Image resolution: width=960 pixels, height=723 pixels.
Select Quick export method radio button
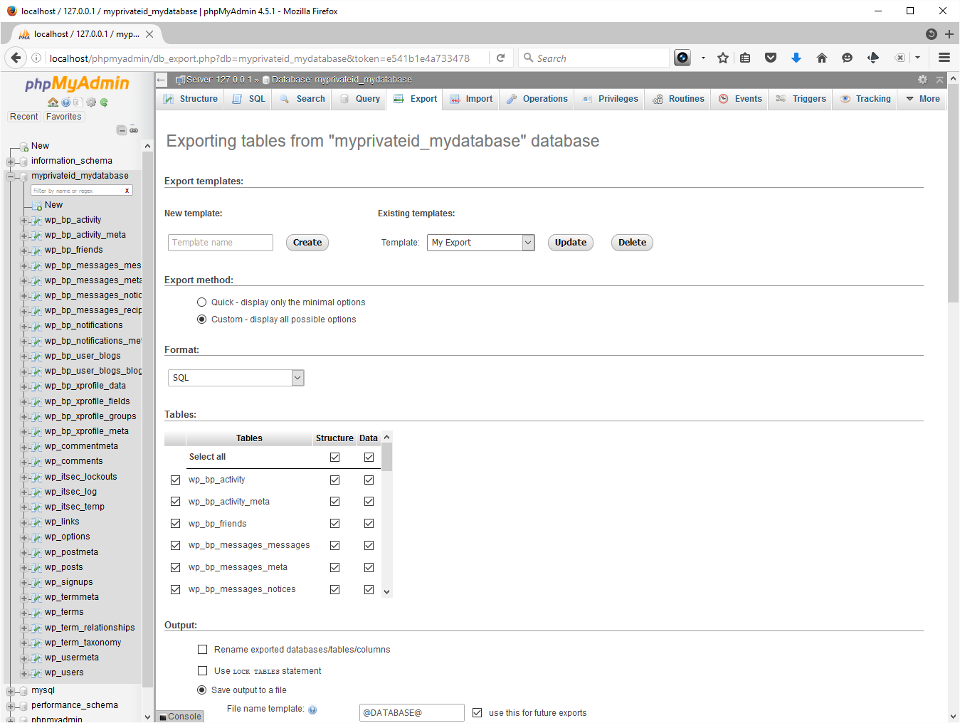[201, 302]
